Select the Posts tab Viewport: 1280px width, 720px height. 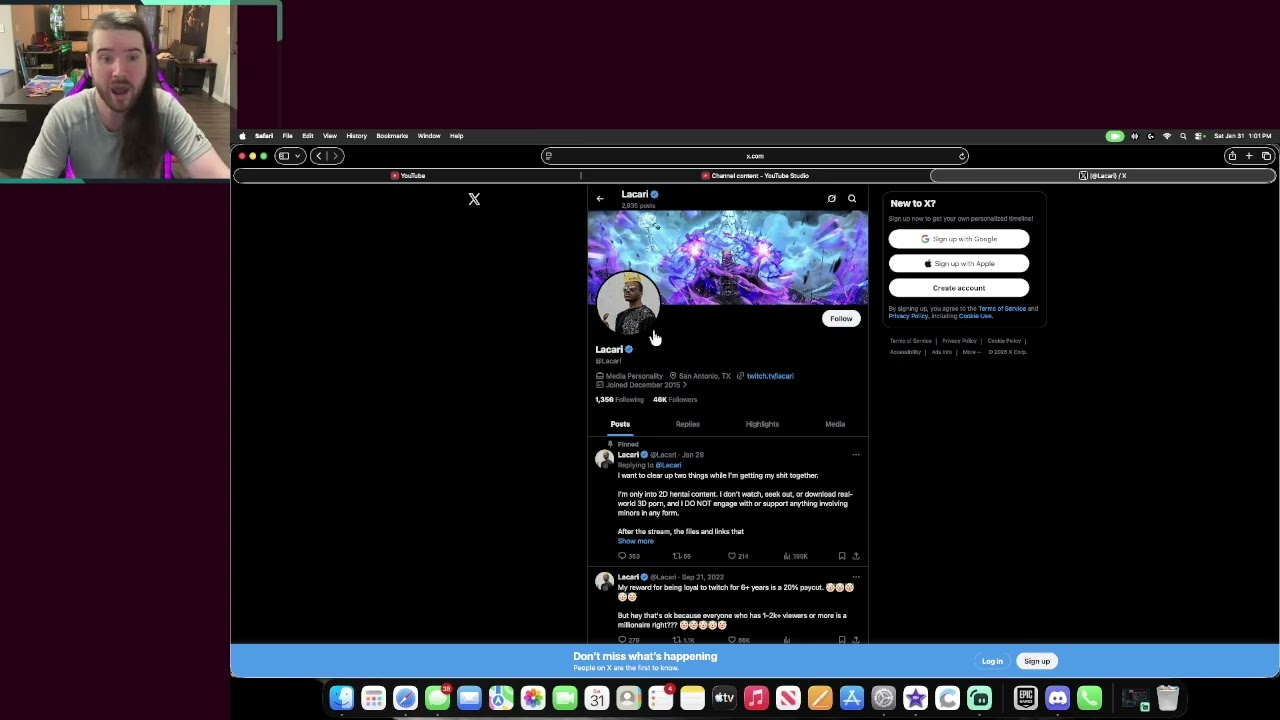coord(620,424)
